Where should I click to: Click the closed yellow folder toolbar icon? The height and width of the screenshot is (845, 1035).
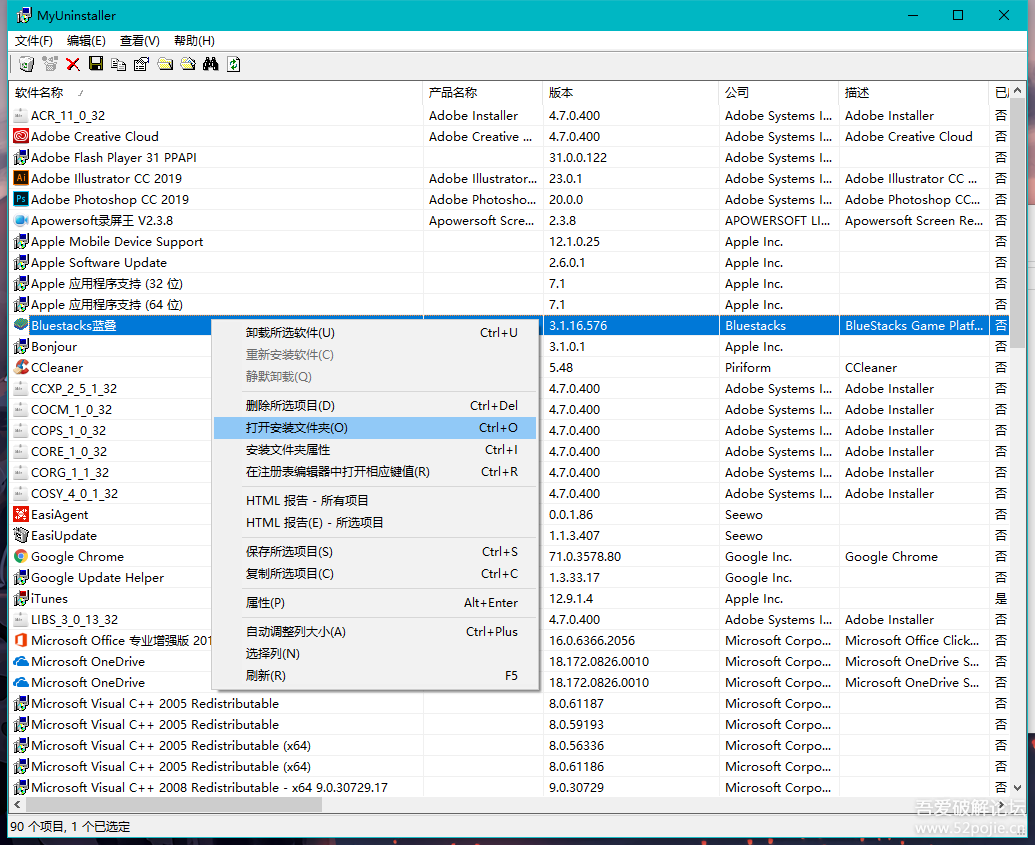pos(165,64)
